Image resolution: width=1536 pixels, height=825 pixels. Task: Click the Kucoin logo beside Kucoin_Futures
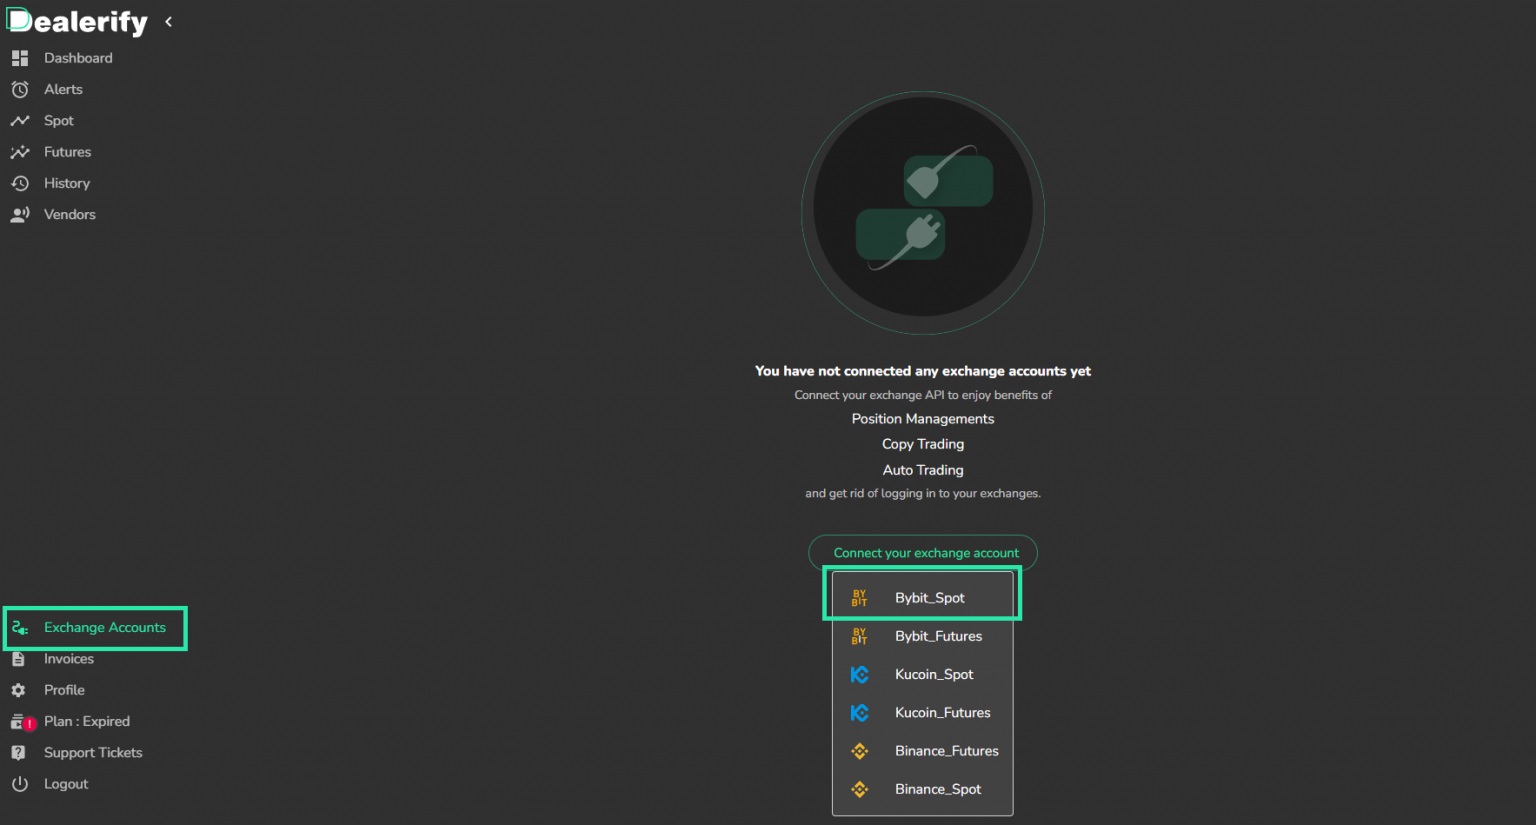click(859, 713)
